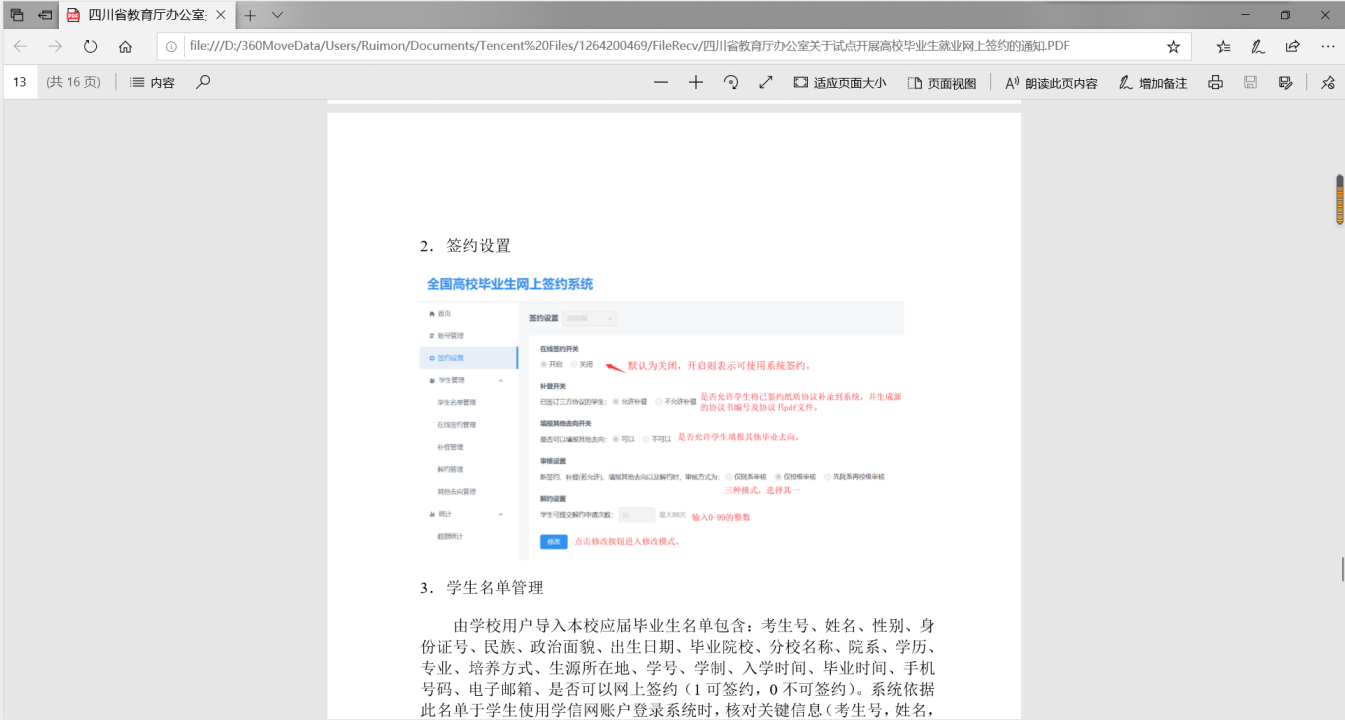Share this page via share icon
Image resolution: width=1345 pixels, height=720 pixels.
[1292, 46]
